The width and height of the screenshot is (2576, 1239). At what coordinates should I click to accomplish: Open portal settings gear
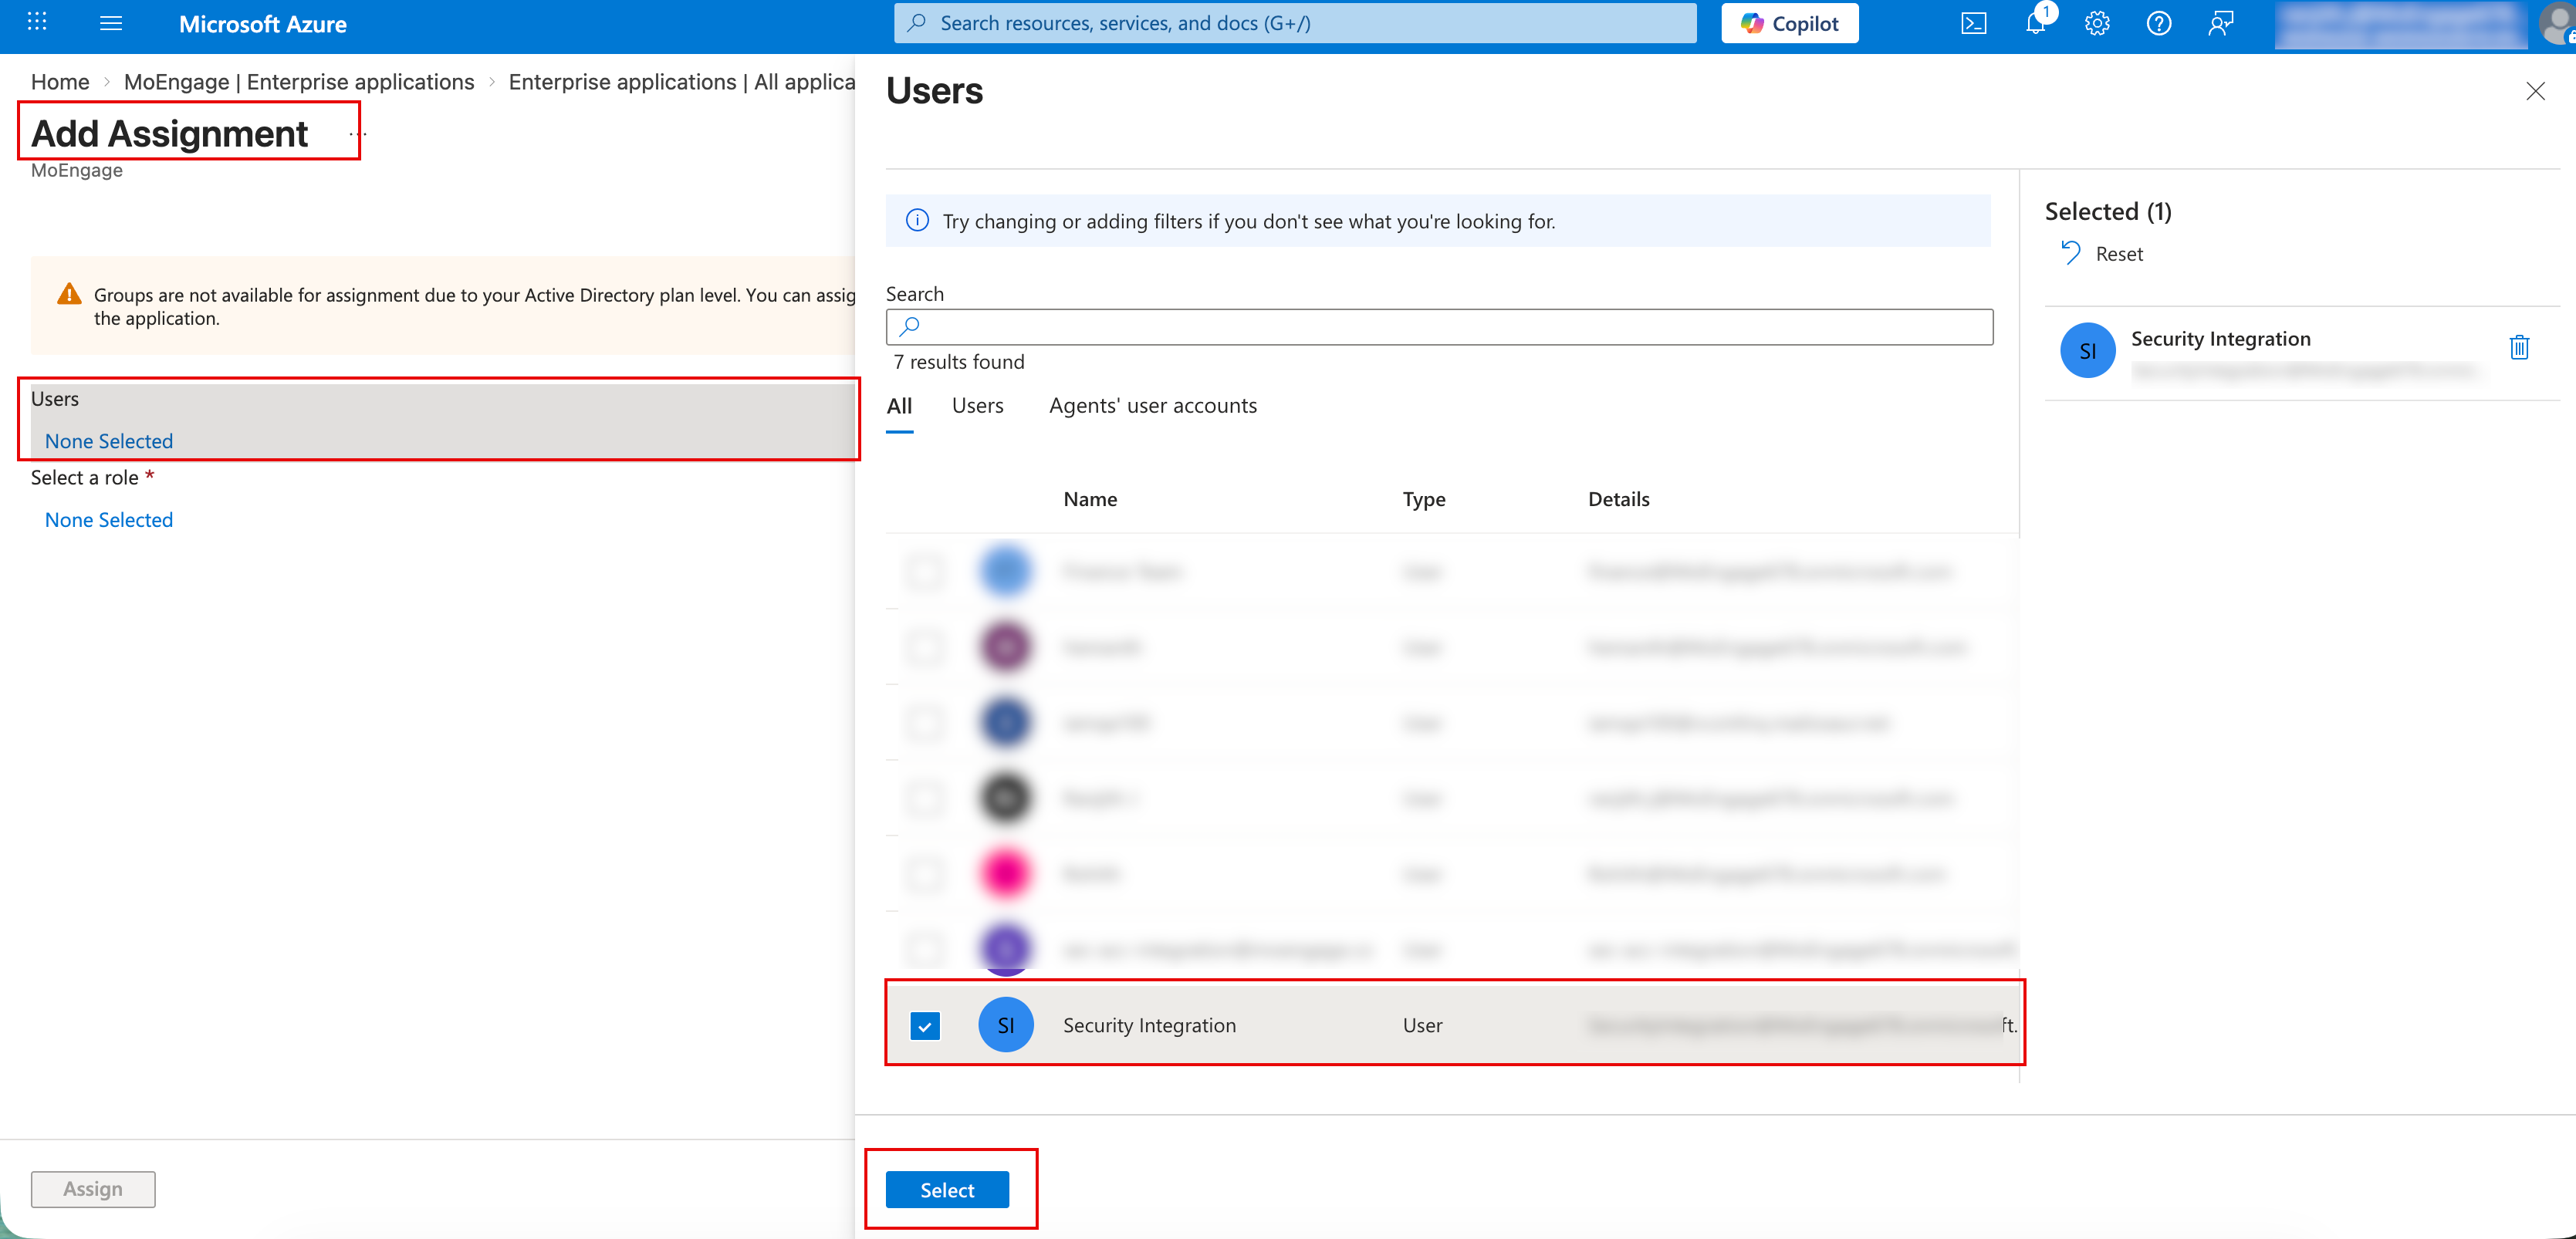coord(2097,23)
